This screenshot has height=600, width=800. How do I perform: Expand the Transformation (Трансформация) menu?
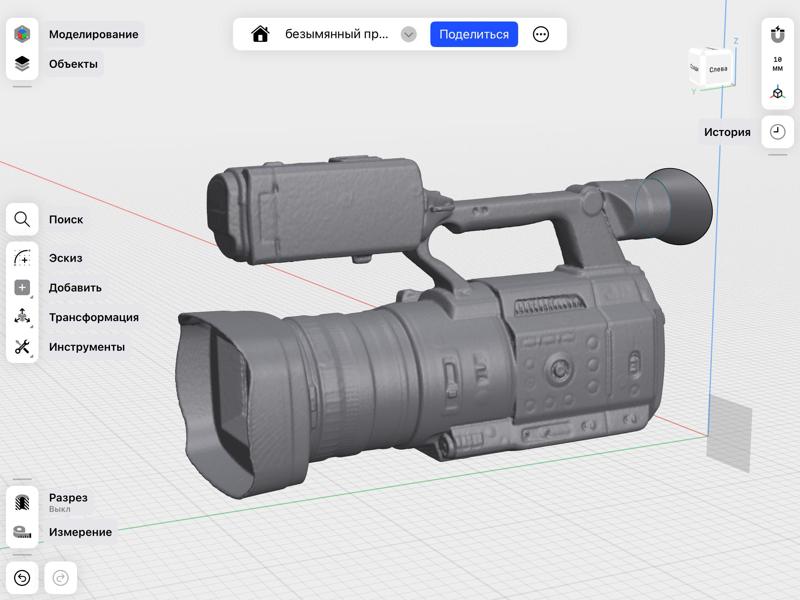click(x=22, y=317)
